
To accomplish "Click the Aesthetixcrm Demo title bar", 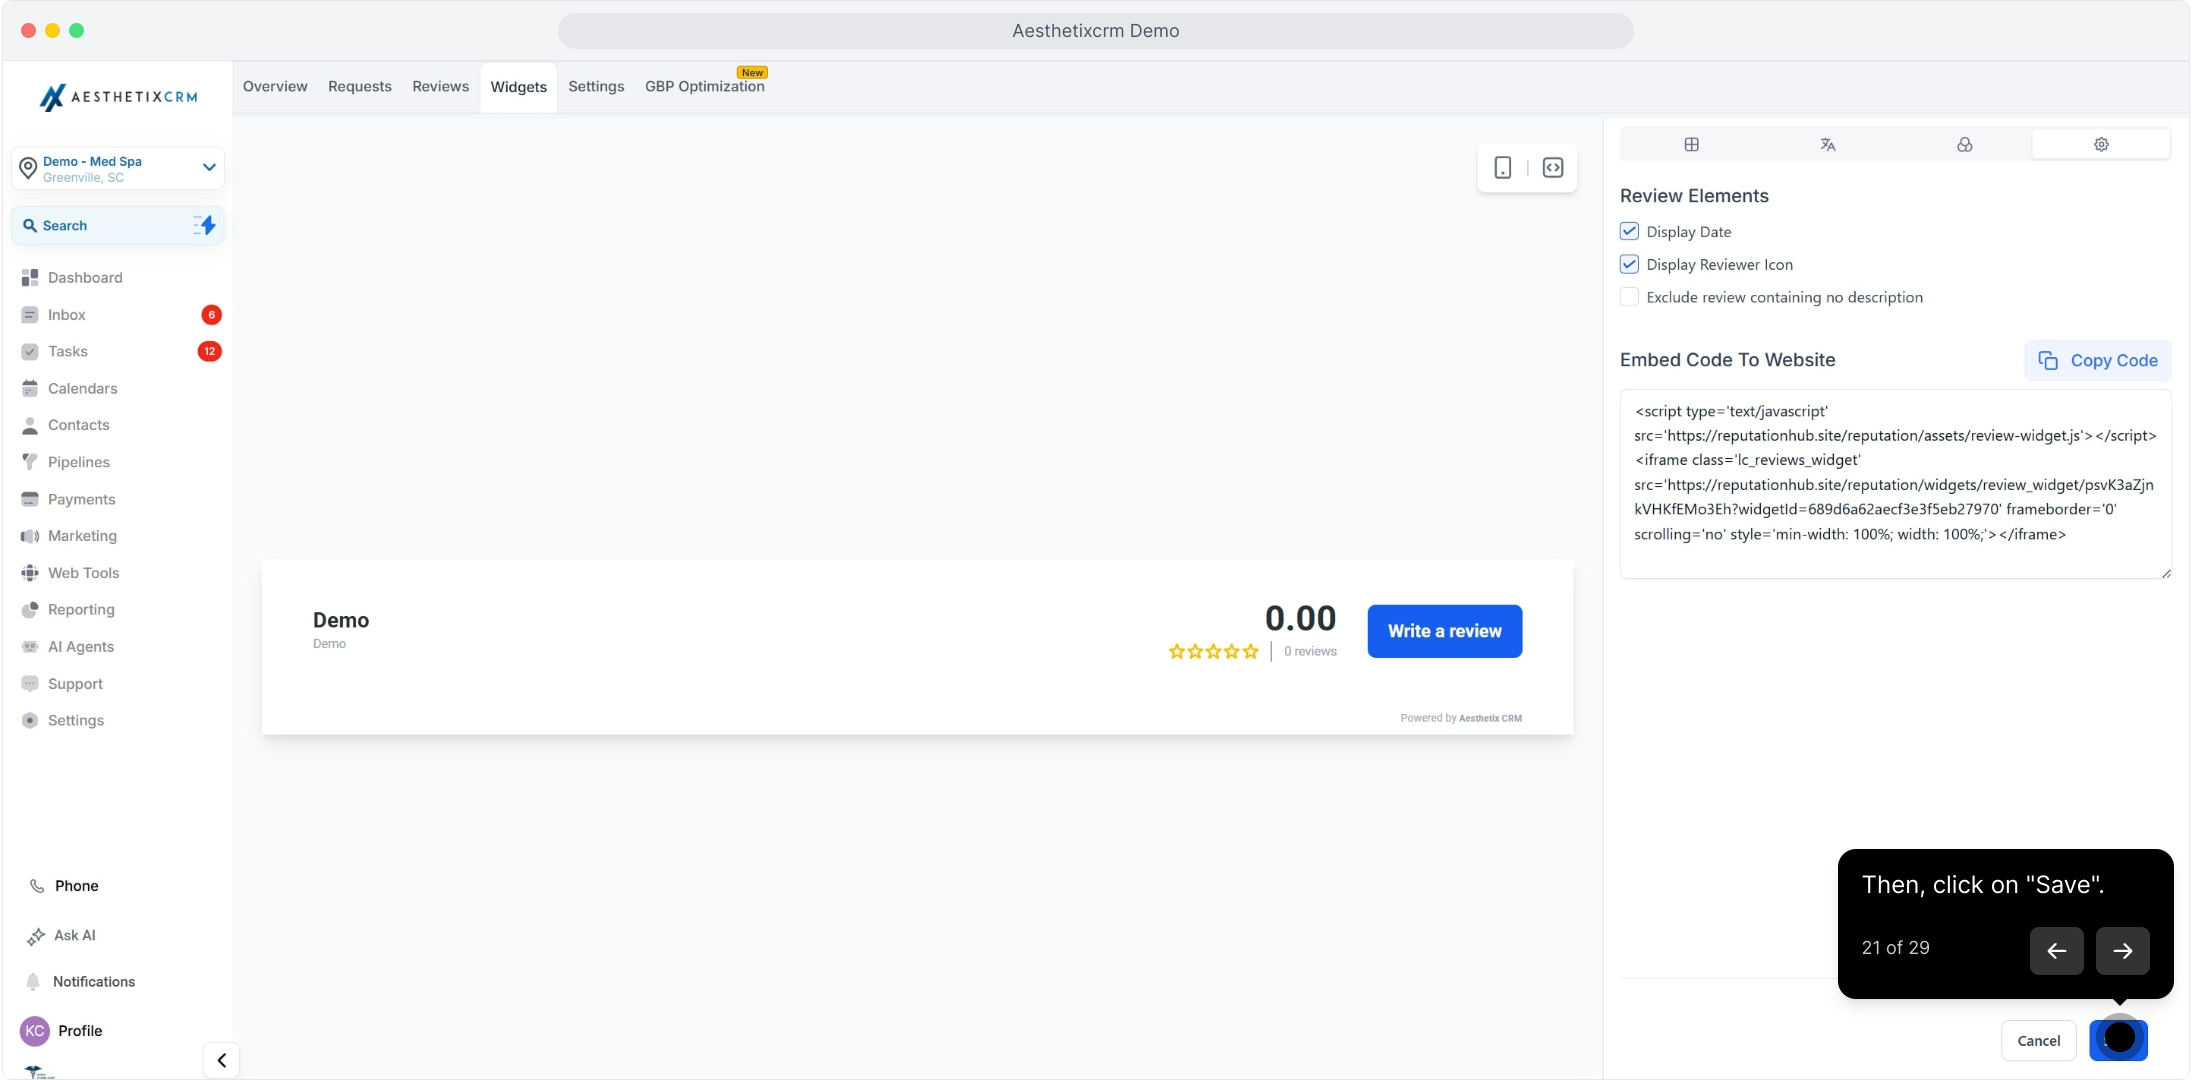I will click(1095, 31).
